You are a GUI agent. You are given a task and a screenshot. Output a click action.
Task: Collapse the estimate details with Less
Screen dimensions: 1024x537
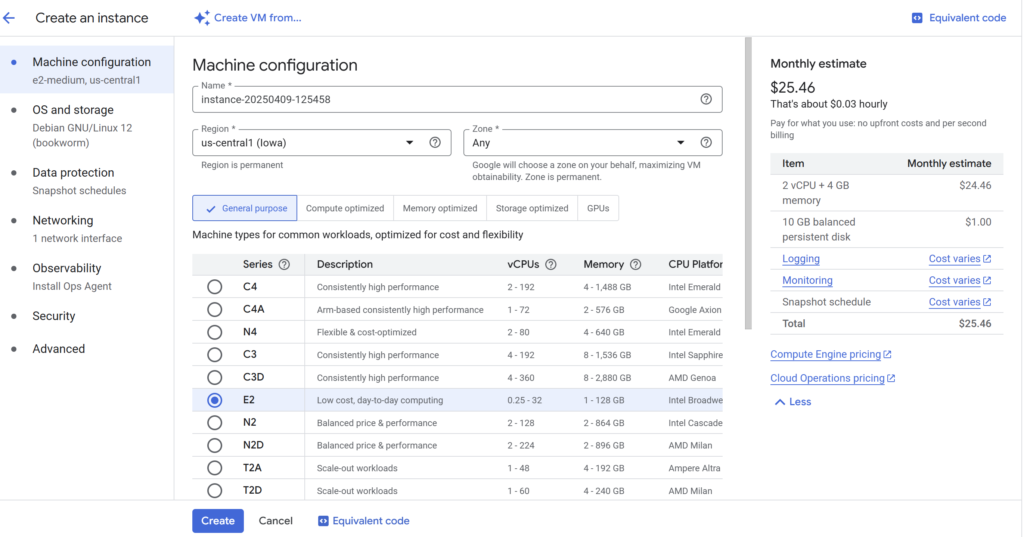792,402
